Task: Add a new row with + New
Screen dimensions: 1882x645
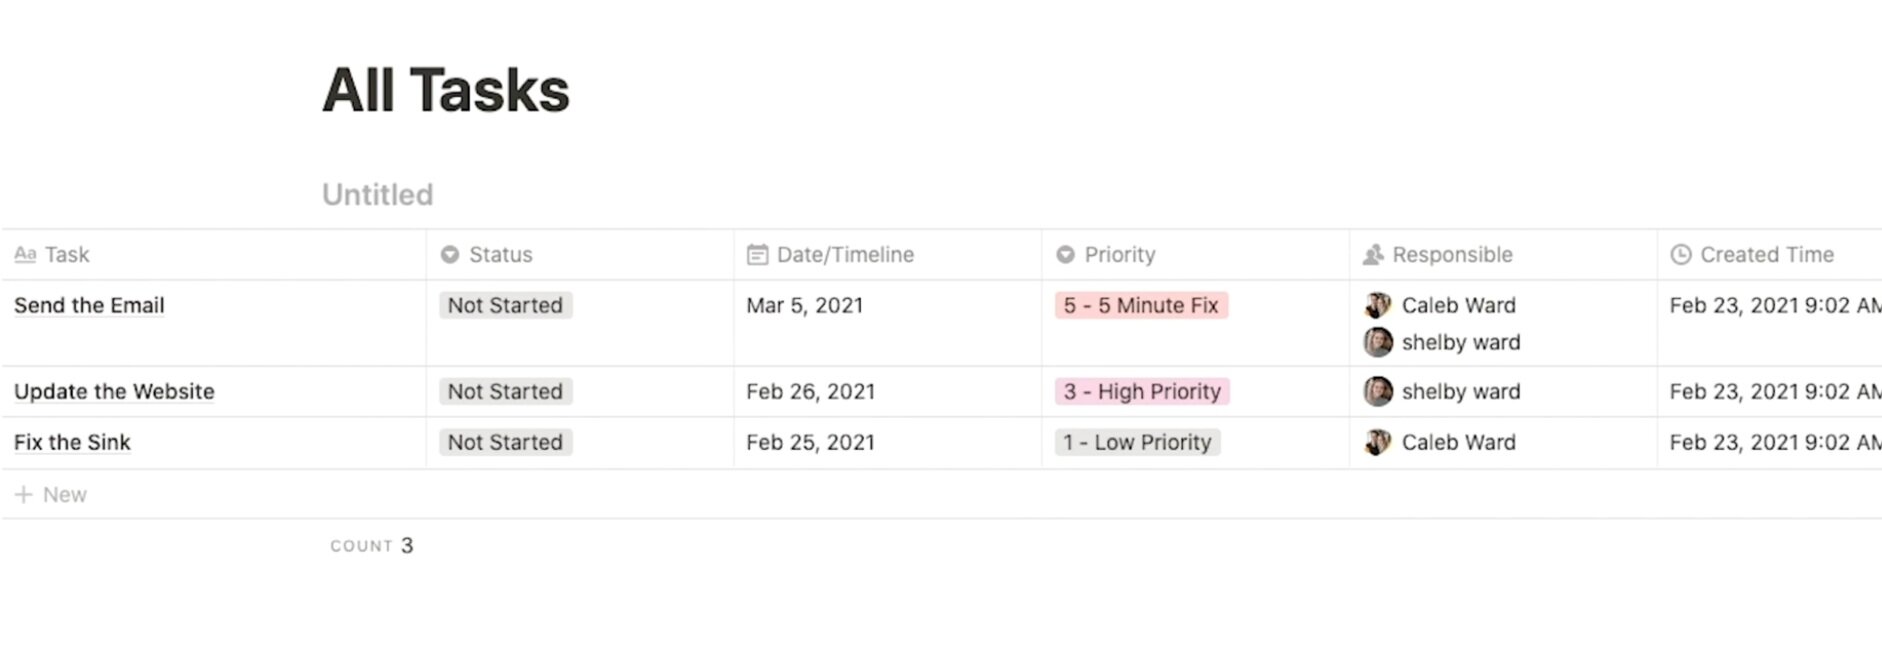Action: (51, 494)
